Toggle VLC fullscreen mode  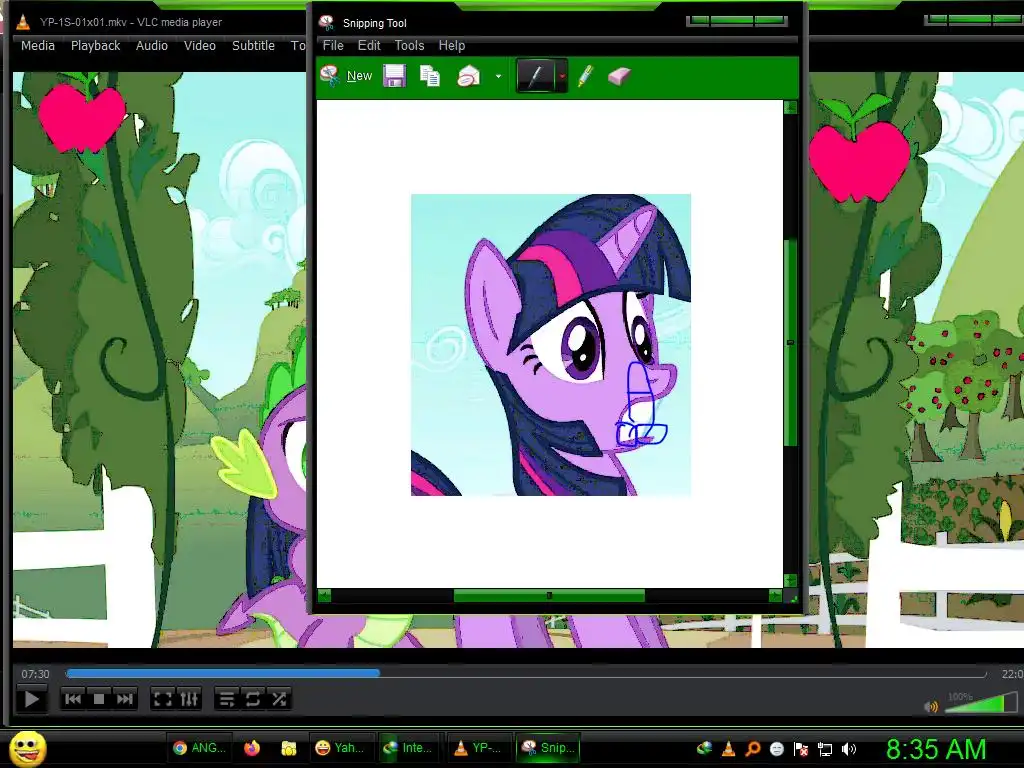(x=162, y=699)
